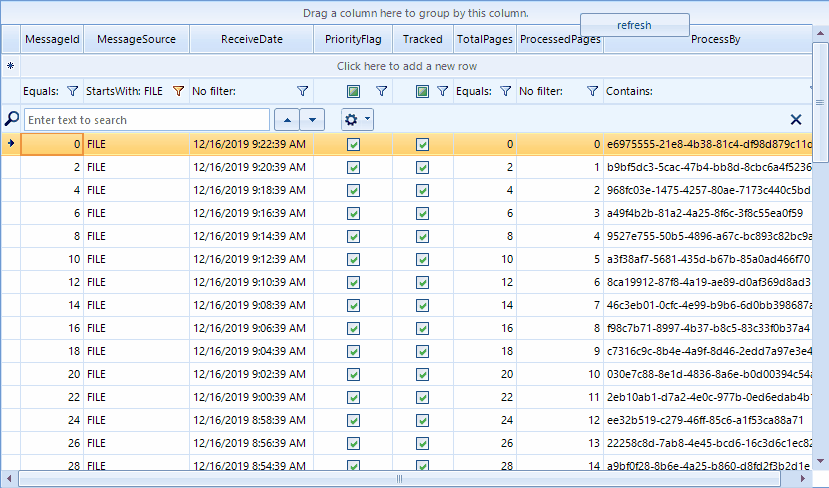Click the new row asterisk indicator
Image resolution: width=829 pixels, height=488 pixels.
(11, 66)
